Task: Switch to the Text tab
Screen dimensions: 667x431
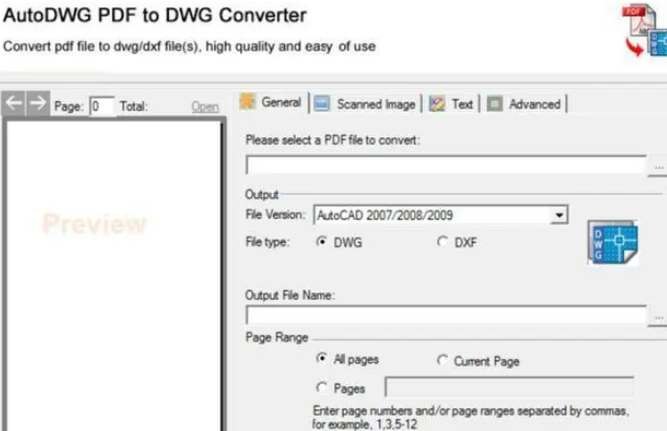Action: [x=453, y=104]
